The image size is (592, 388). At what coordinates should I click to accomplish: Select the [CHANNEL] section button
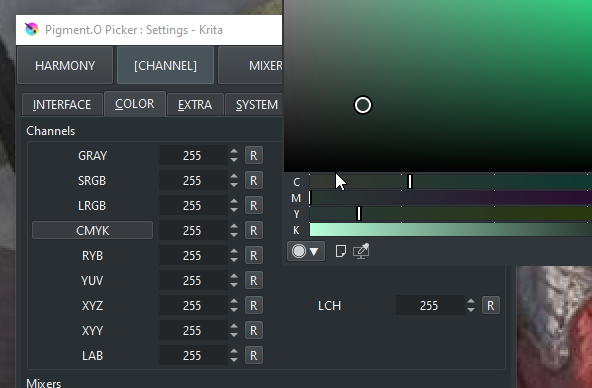[x=165, y=65]
